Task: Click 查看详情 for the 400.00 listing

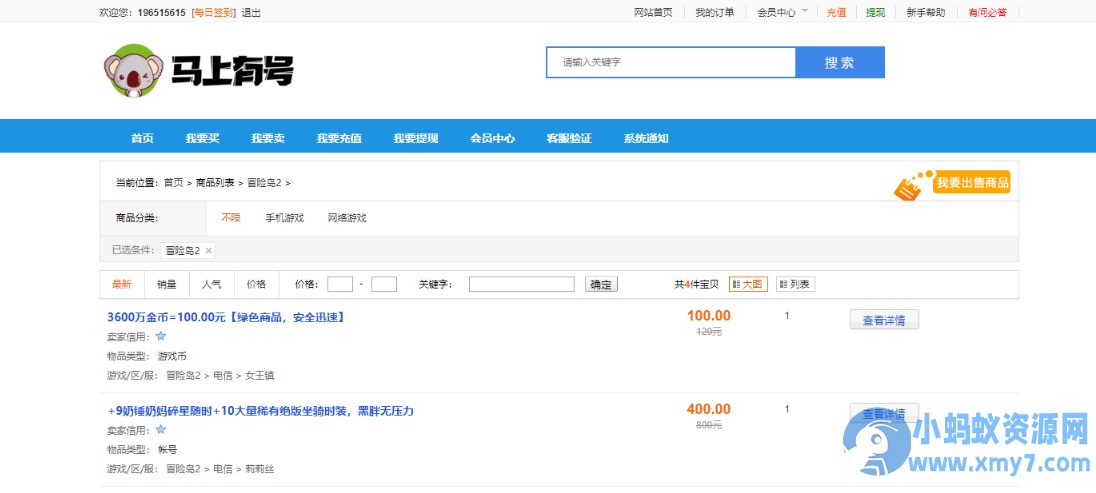Action: click(x=884, y=413)
